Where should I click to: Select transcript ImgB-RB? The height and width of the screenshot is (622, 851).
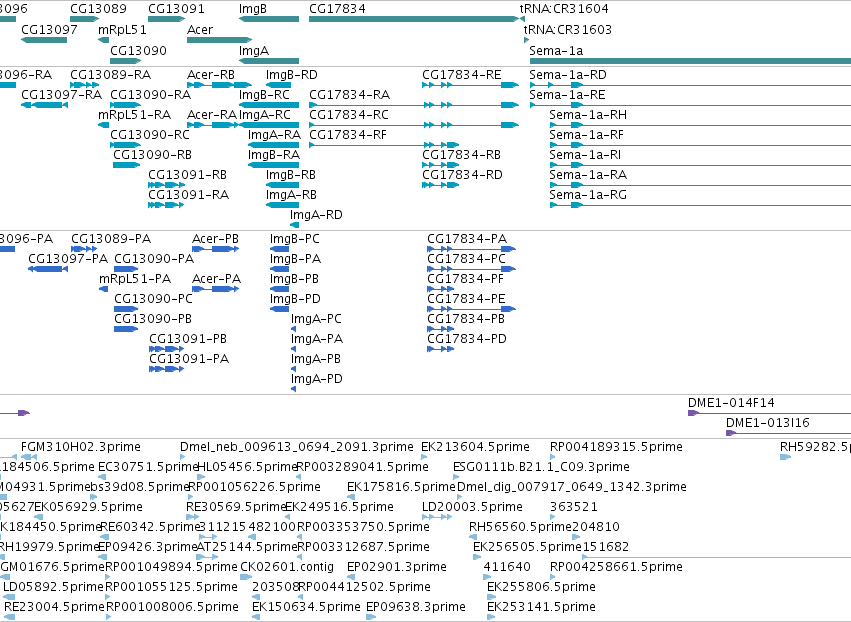click(x=291, y=175)
